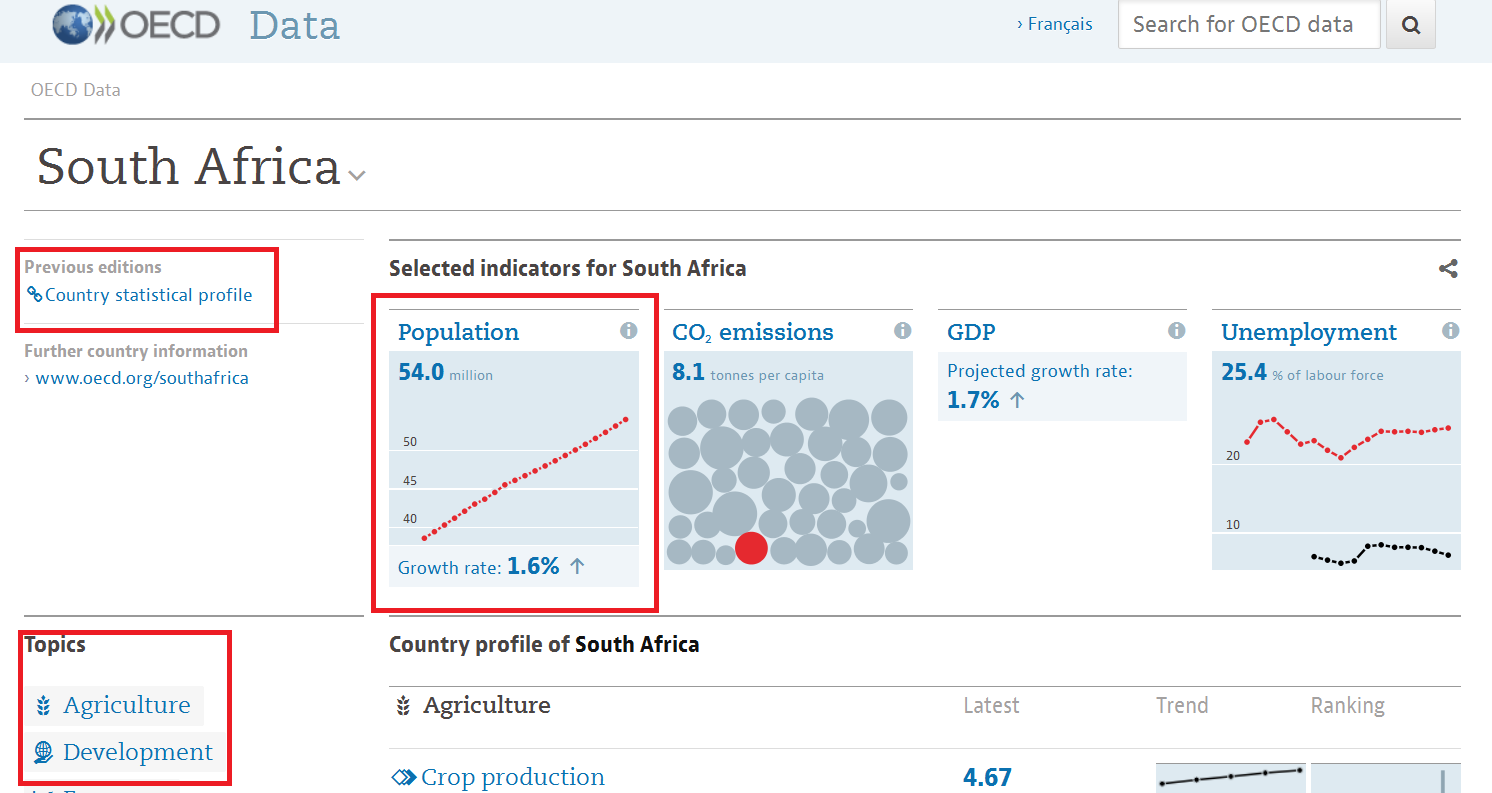Click the red South Africa bubble in CO2 chart

tap(751, 548)
